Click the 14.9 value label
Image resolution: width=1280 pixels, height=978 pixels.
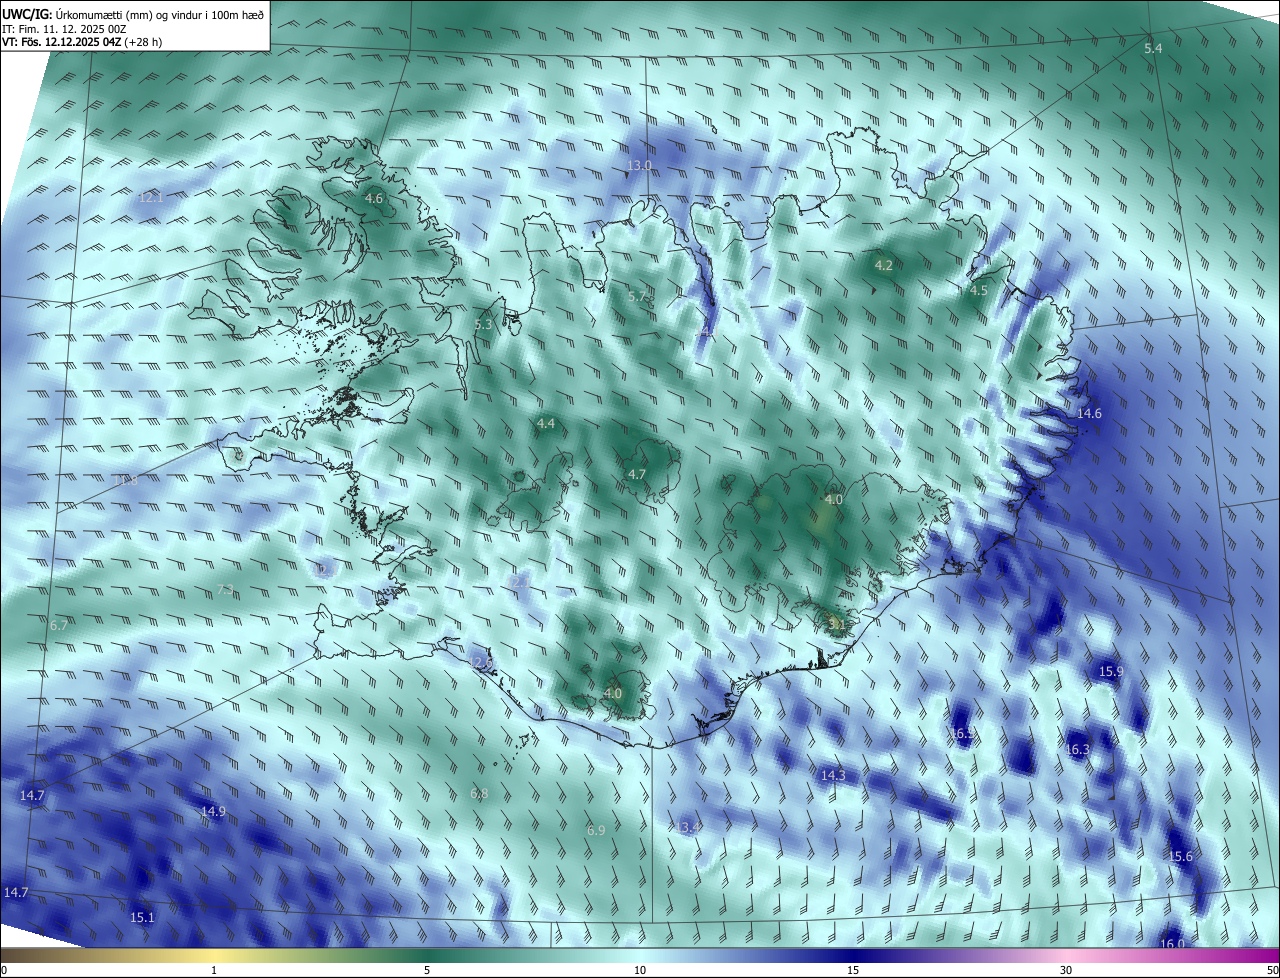coord(213,812)
